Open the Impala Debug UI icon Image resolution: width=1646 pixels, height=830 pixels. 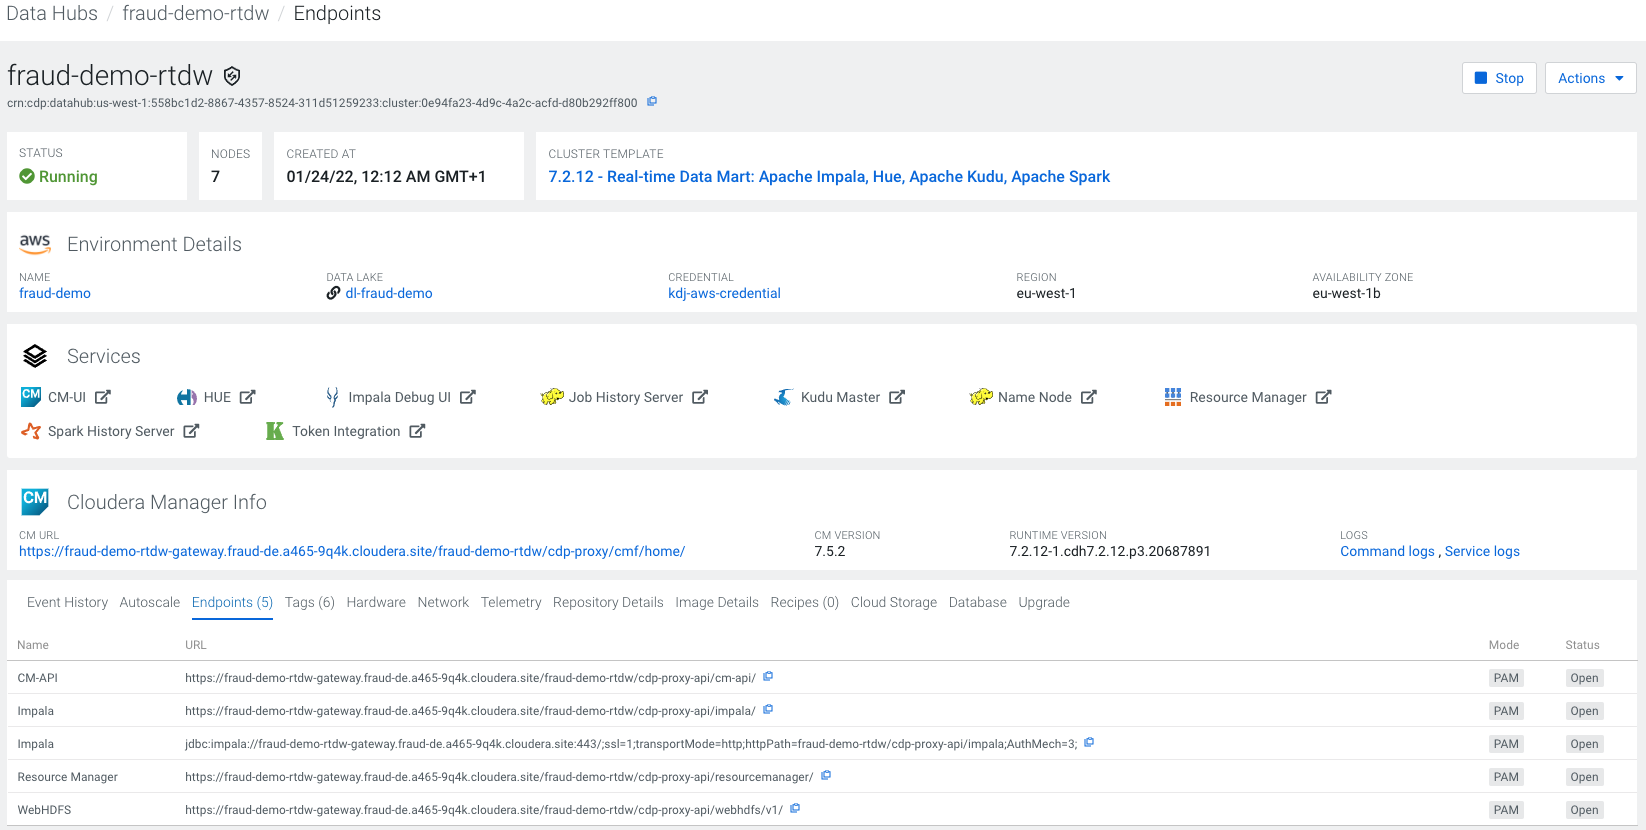(332, 397)
